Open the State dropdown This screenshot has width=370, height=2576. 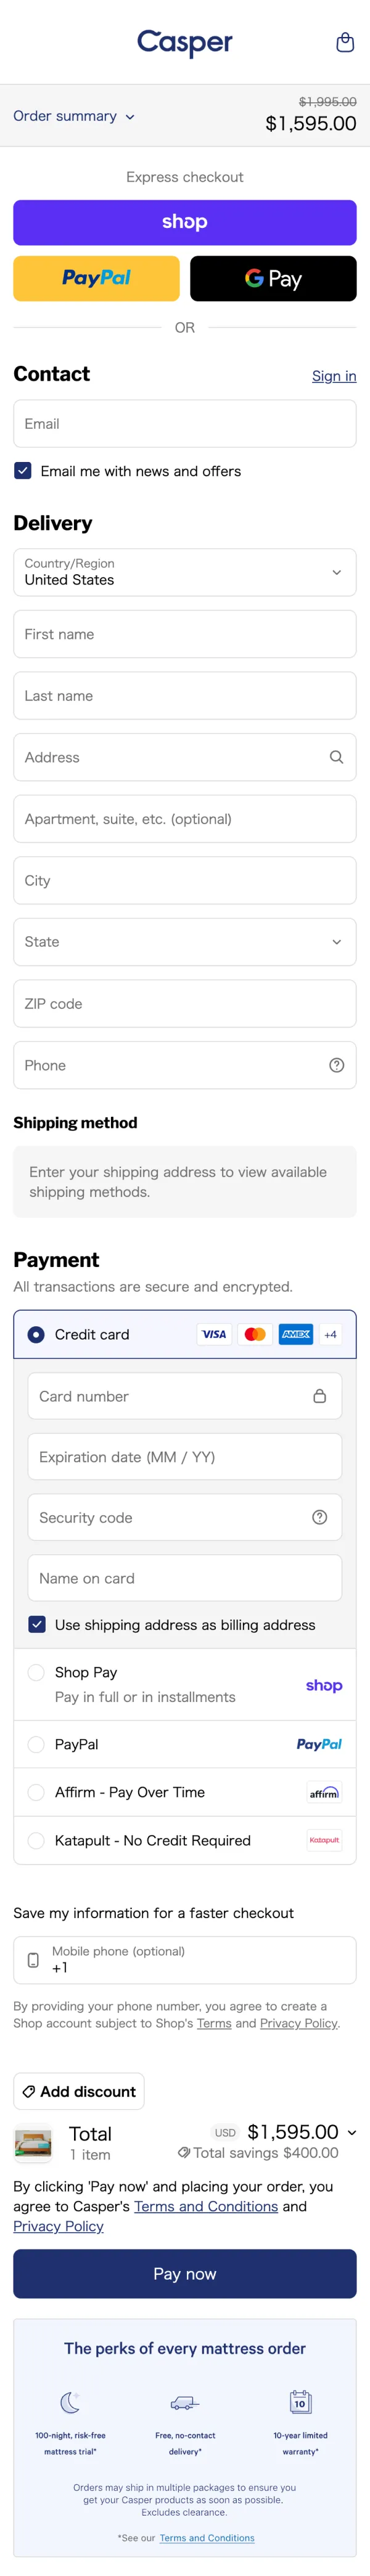click(x=185, y=942)
